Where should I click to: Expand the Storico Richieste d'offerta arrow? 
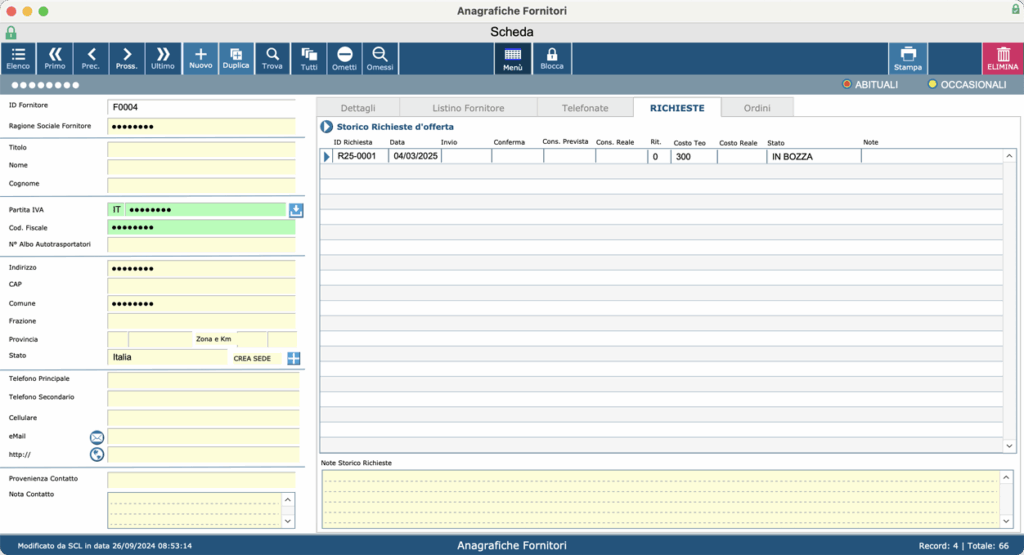point(327,127)
